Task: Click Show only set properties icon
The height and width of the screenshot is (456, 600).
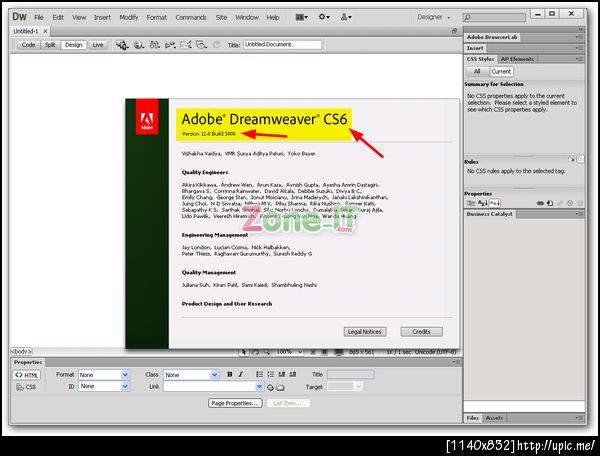Action: click(495, 203)
